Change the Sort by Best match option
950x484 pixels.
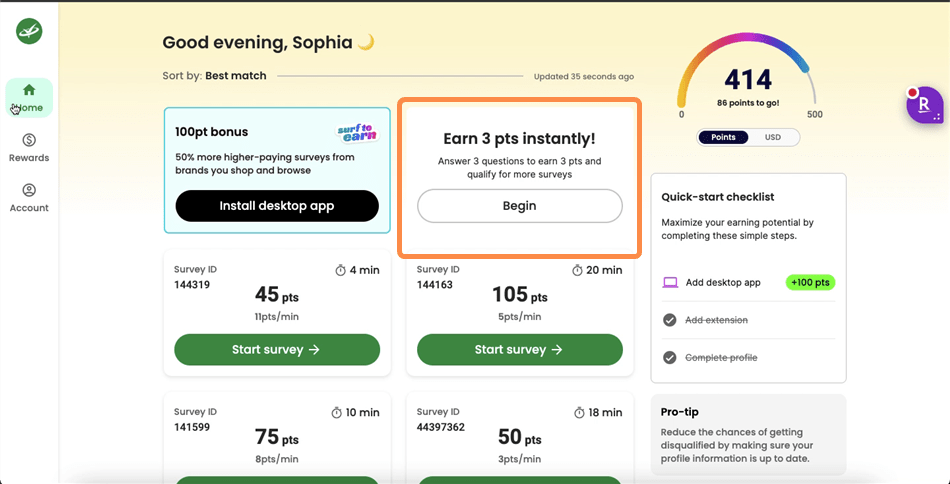coord(236,76)
